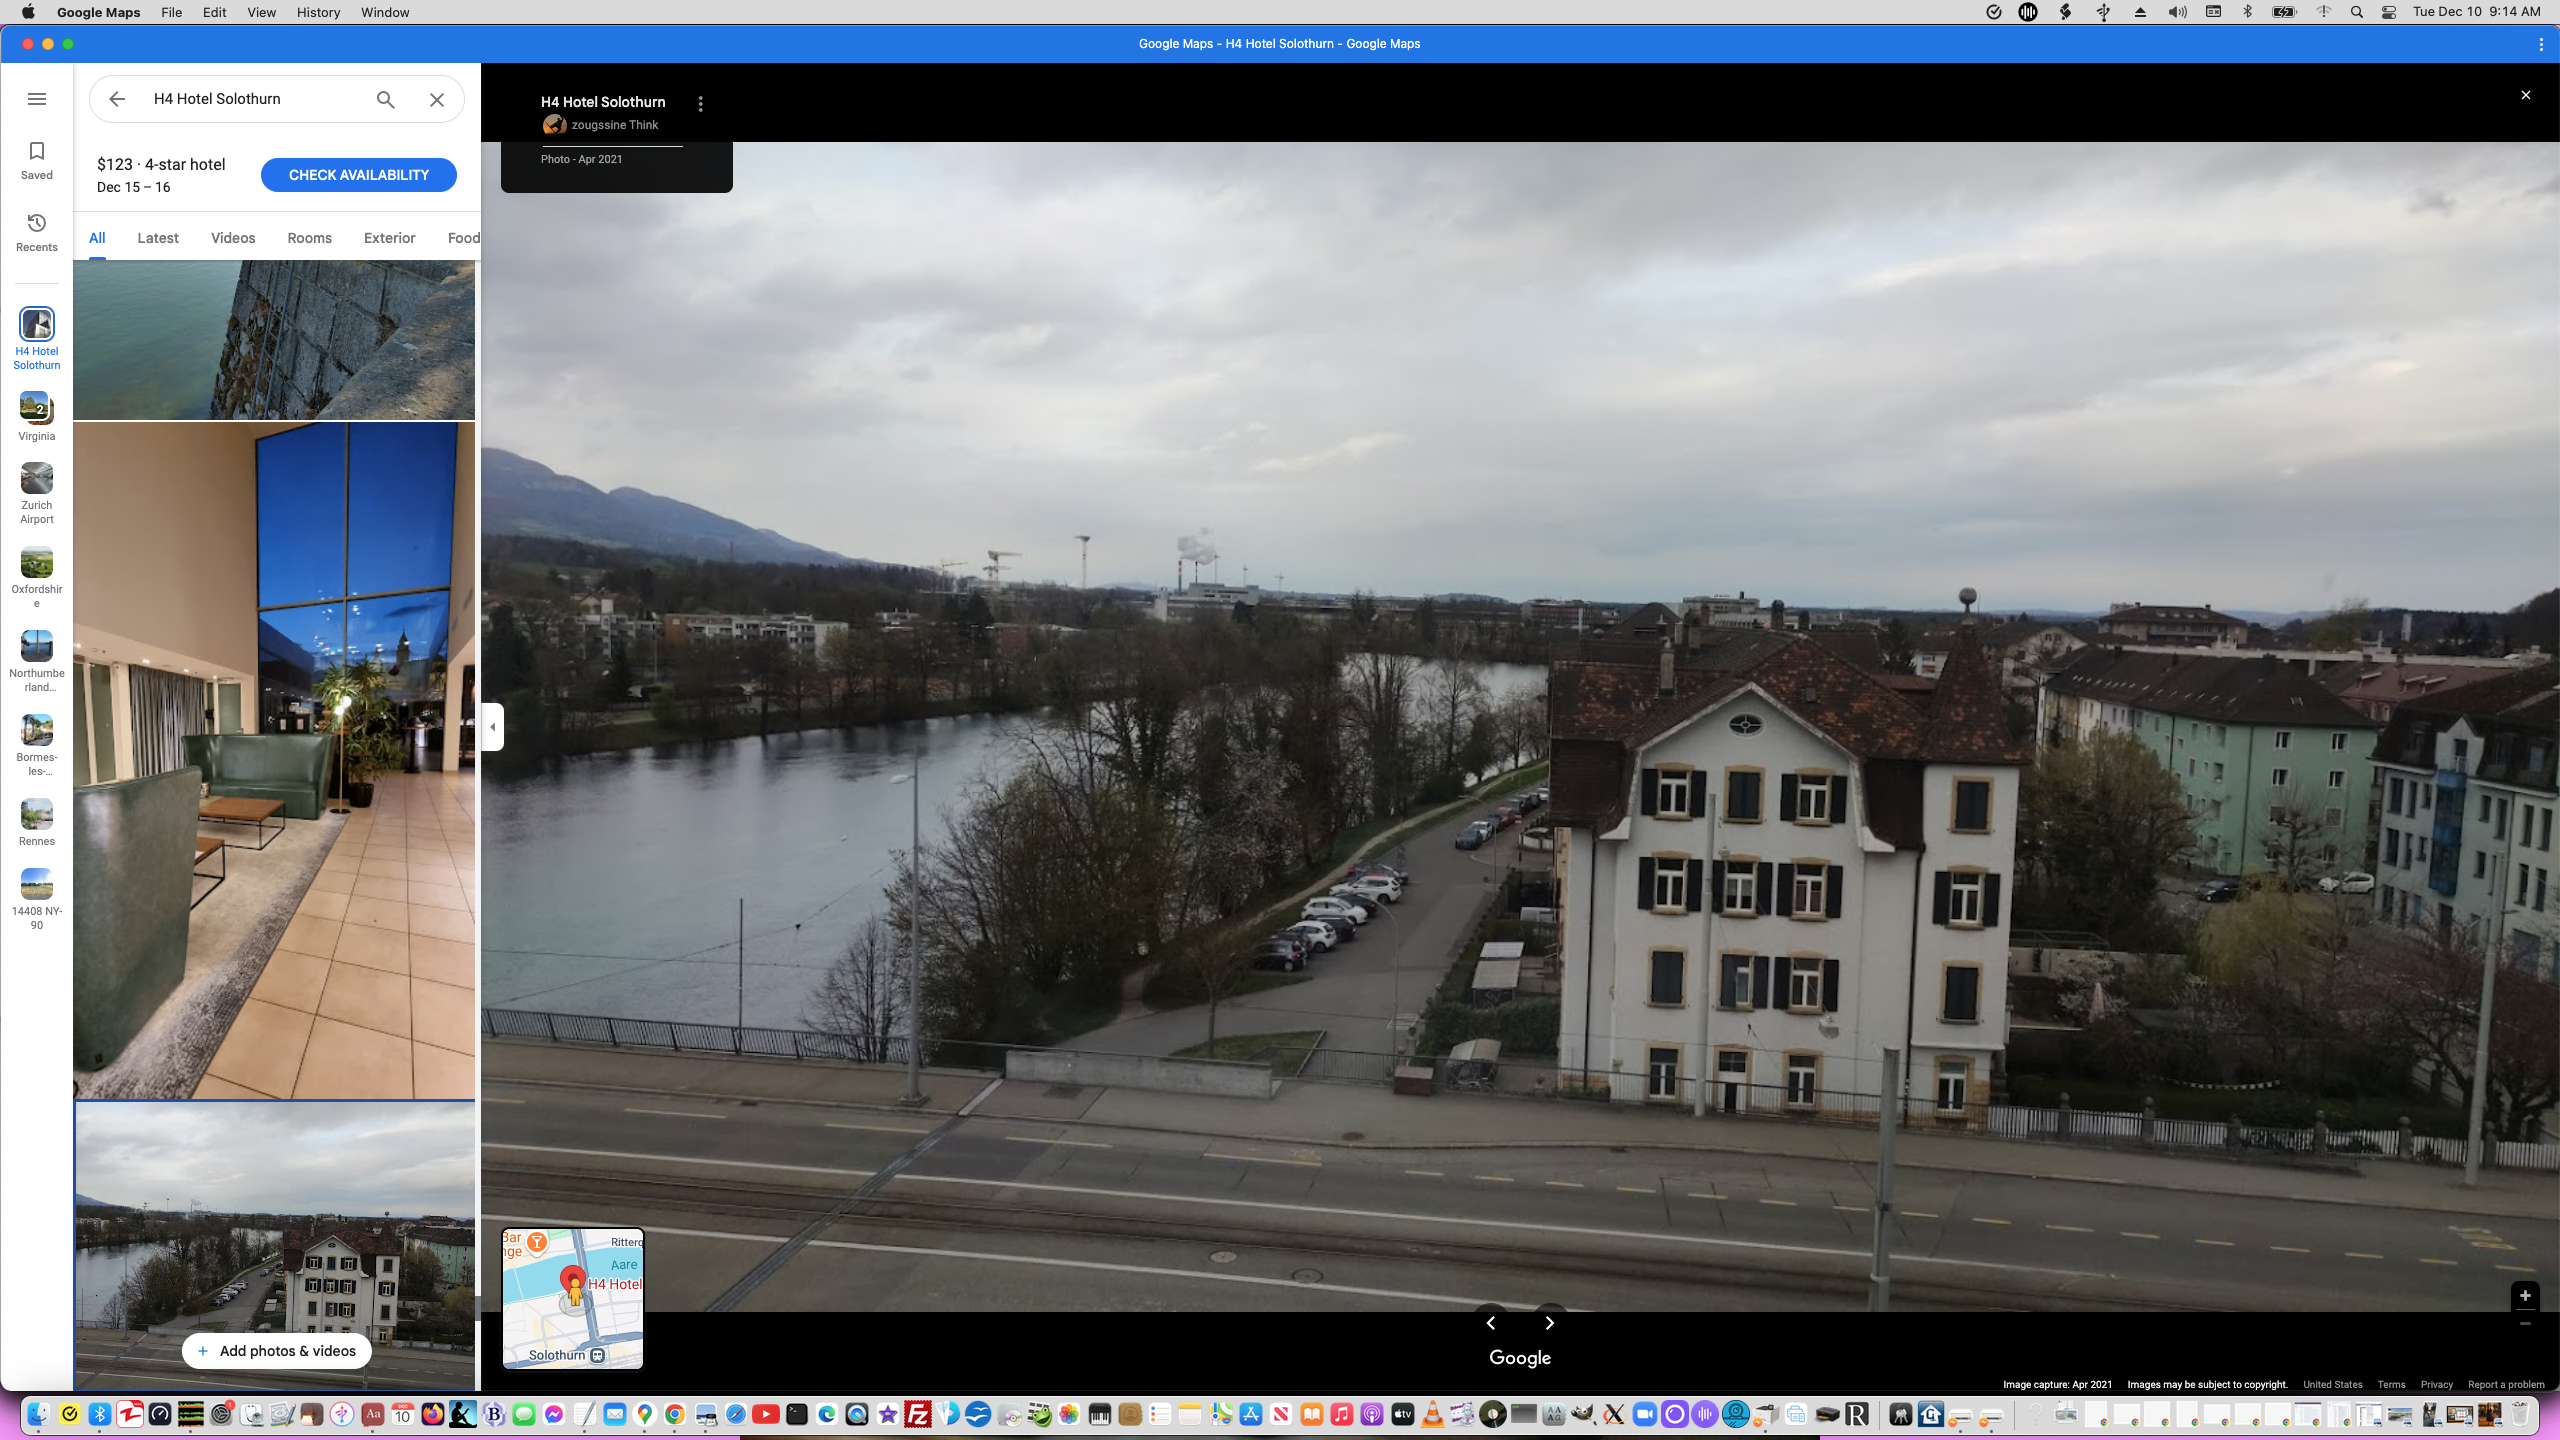The image size is (2560, 1440).
Task: Click the Saved bookmark icon
Action: click(x=37, y=160)
